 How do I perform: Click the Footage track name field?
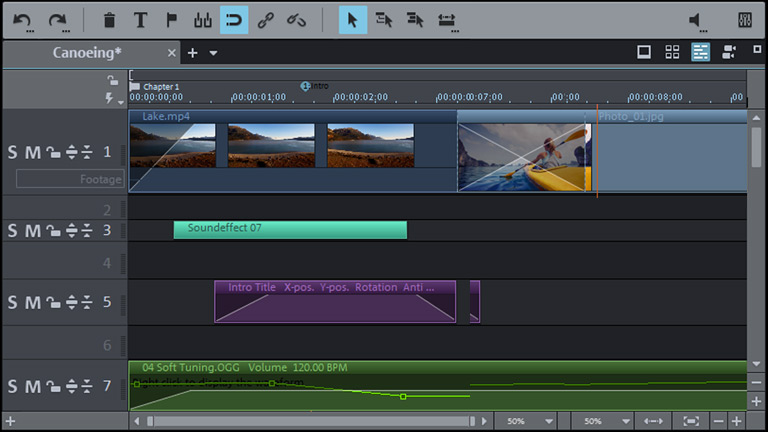pos(70,179)
